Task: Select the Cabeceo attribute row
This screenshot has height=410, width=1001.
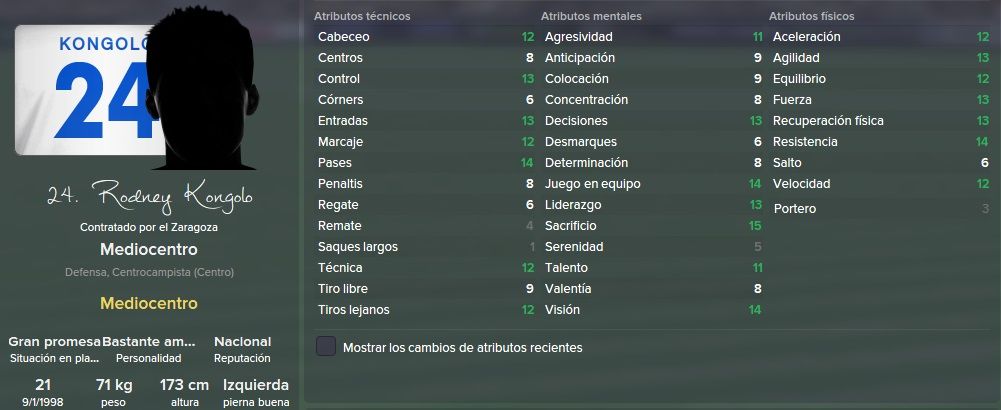Action: point(426,37)
